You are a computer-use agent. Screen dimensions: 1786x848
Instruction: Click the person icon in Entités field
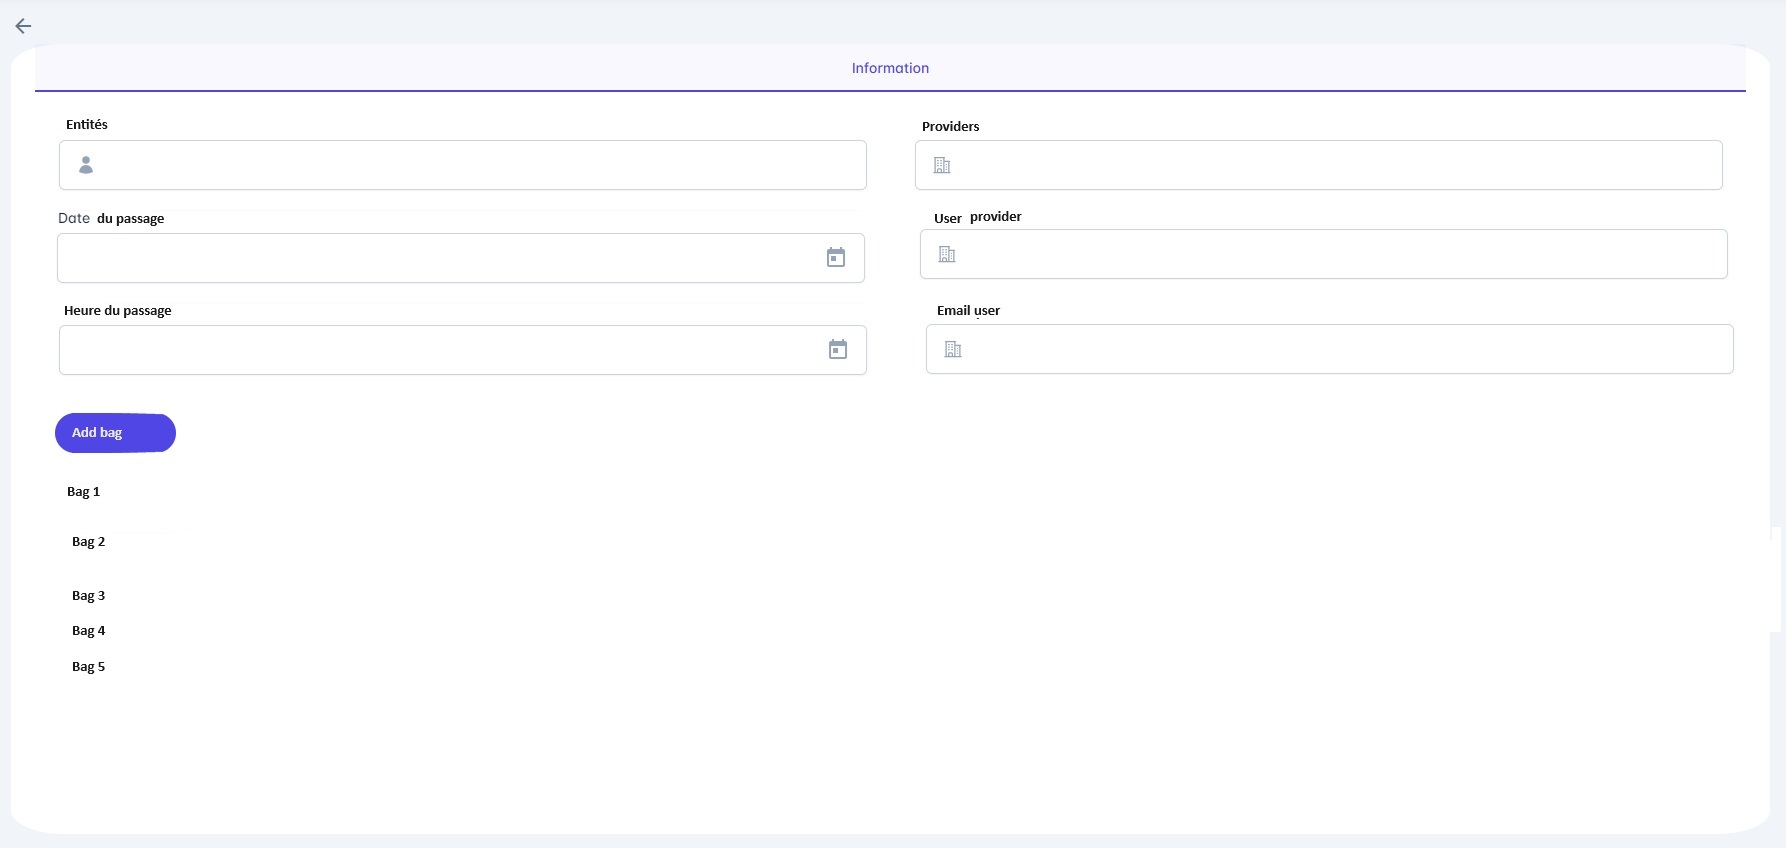pos(86,165)
